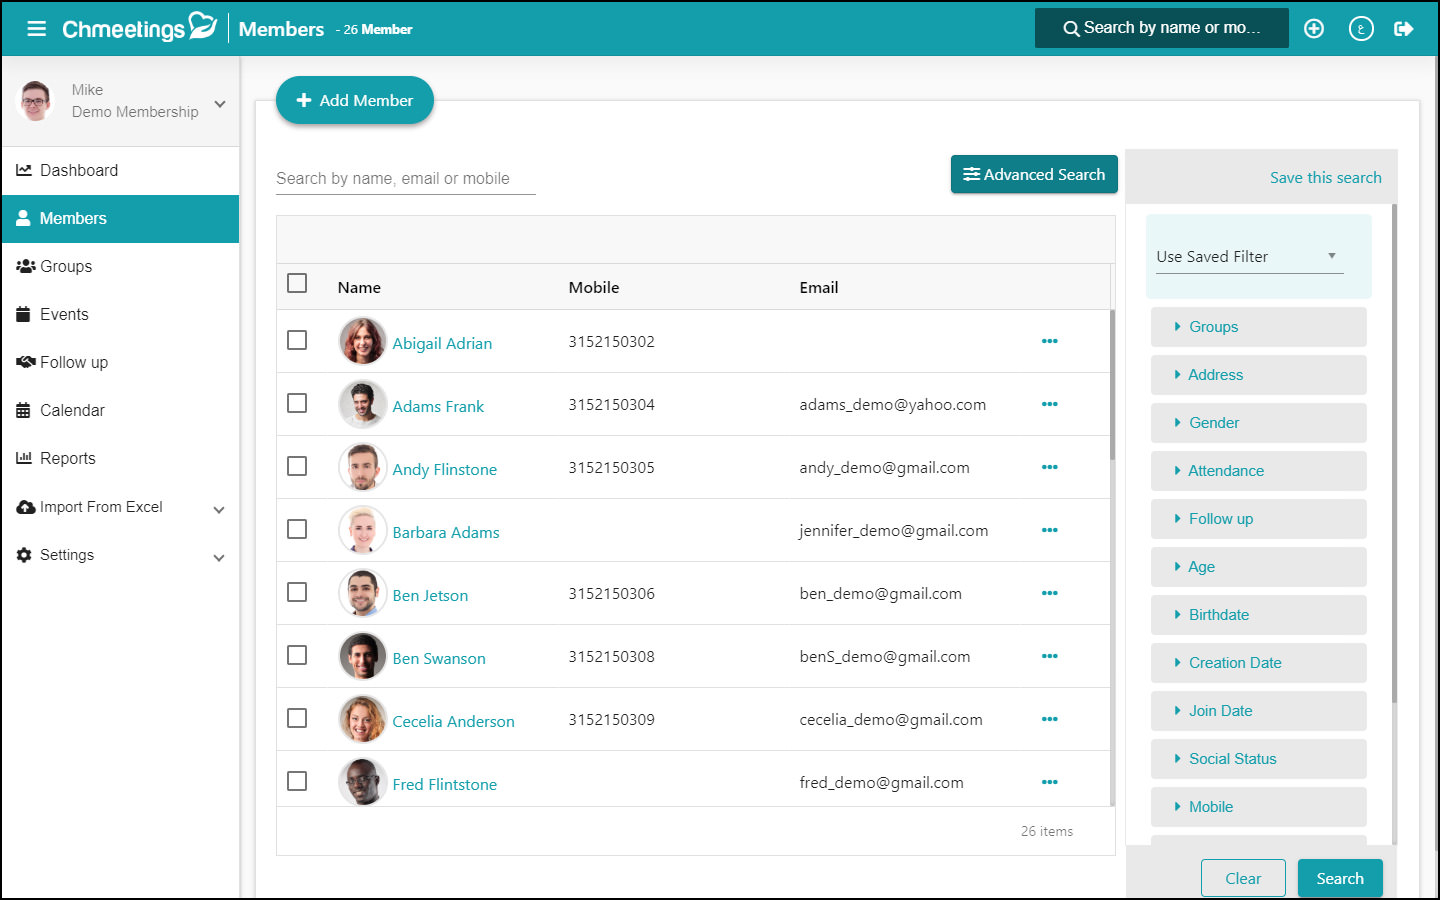Click the member table vertical scrollbar
The image size is (1440, 900).
pyautogui.click(x=1112, y=385)
